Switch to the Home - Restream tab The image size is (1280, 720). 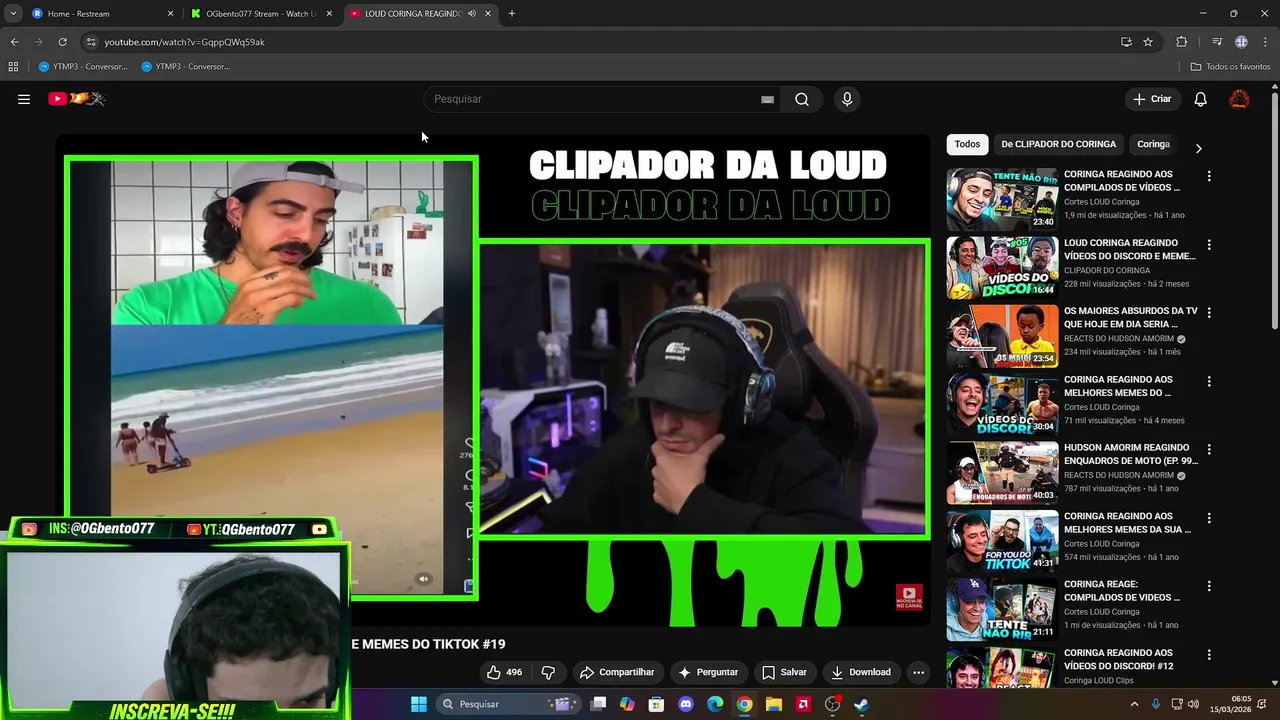100,14
